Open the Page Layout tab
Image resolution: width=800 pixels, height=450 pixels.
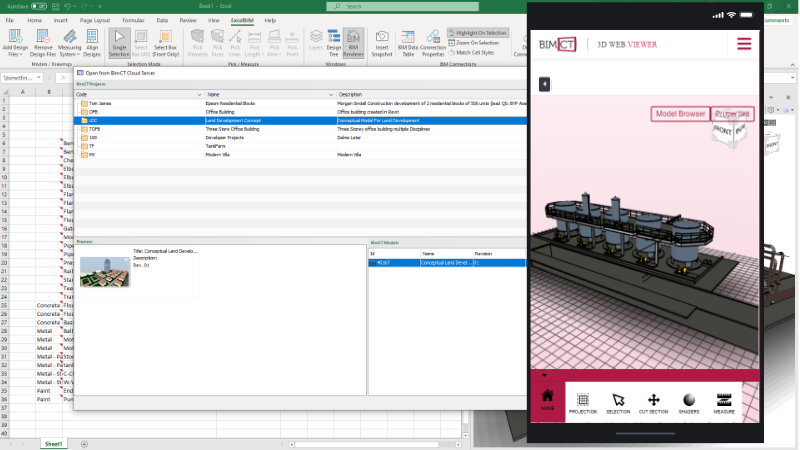95,20
